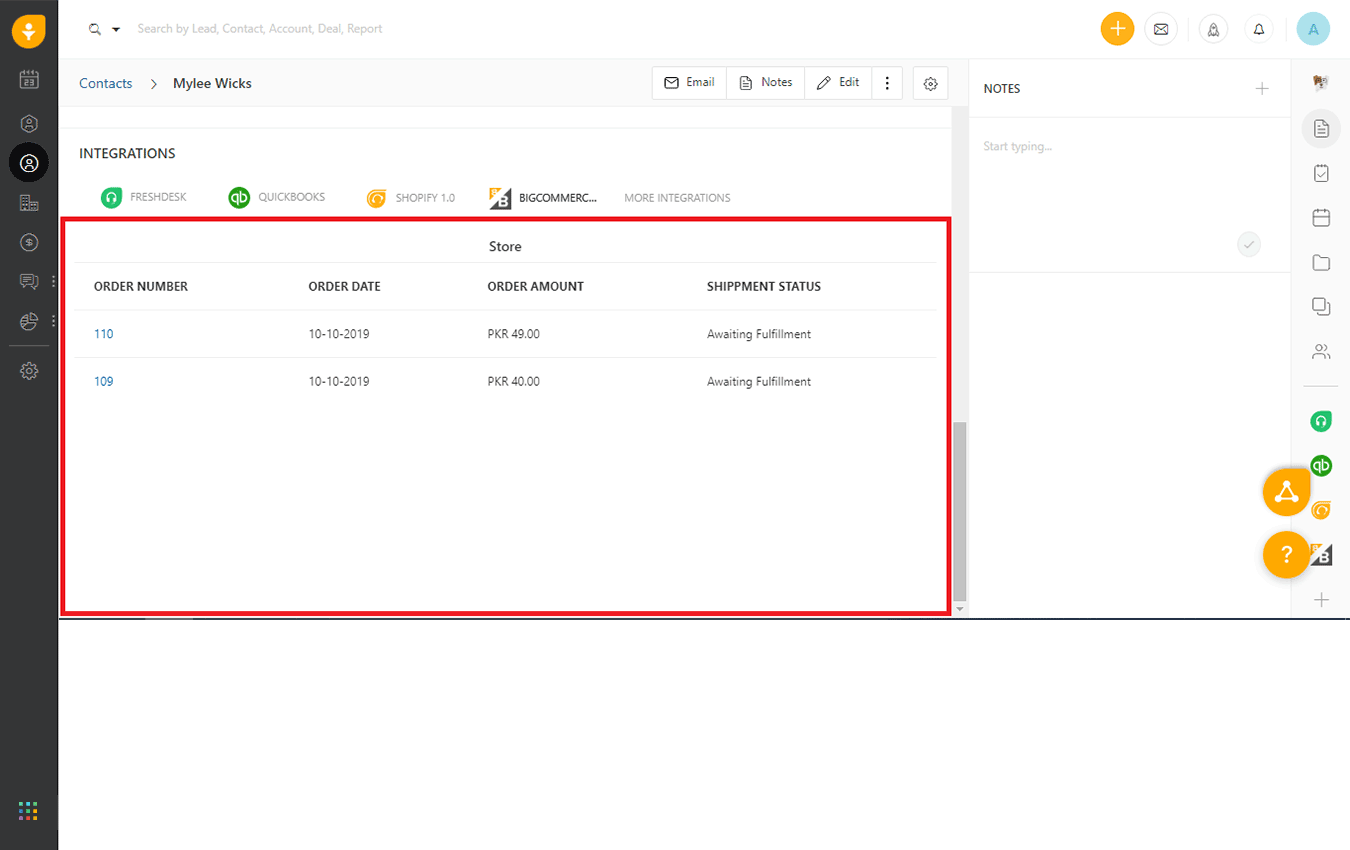Expand the options beside the conversations icon

[52, 281]
